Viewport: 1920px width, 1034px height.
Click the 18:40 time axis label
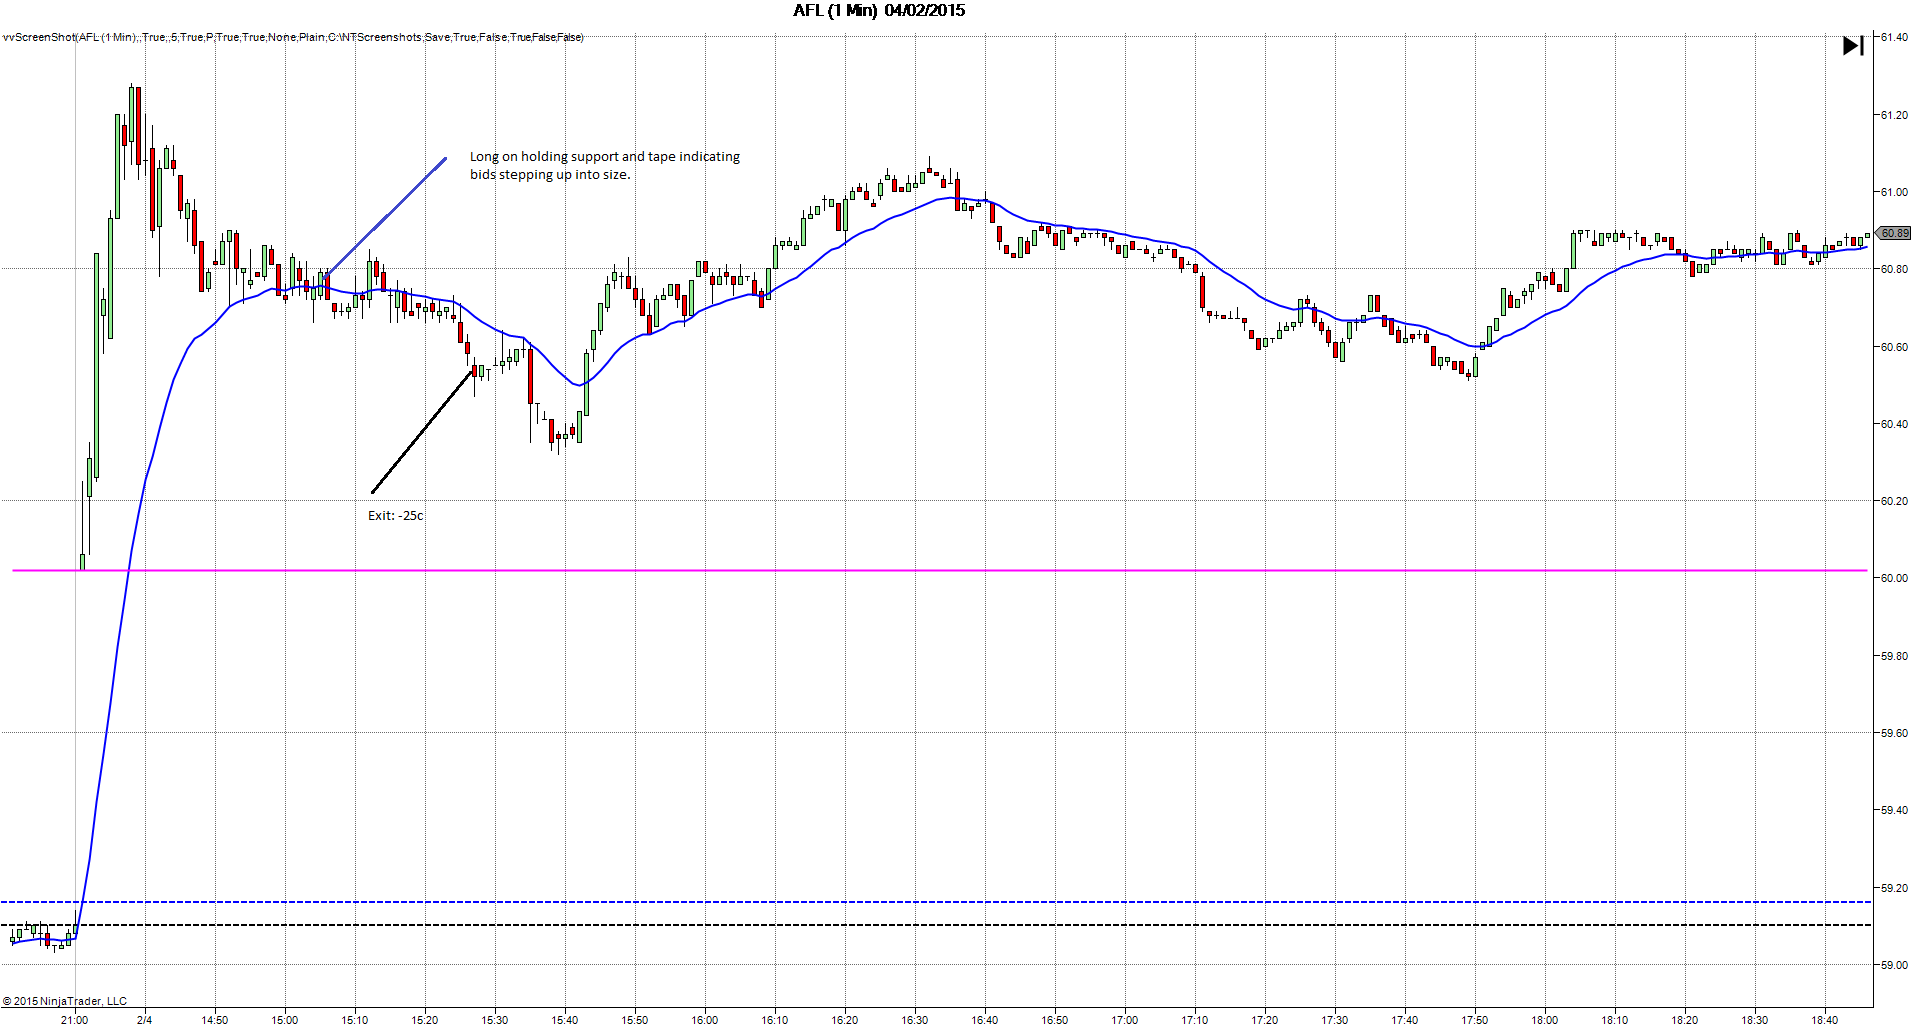tap(1825, 1020)
